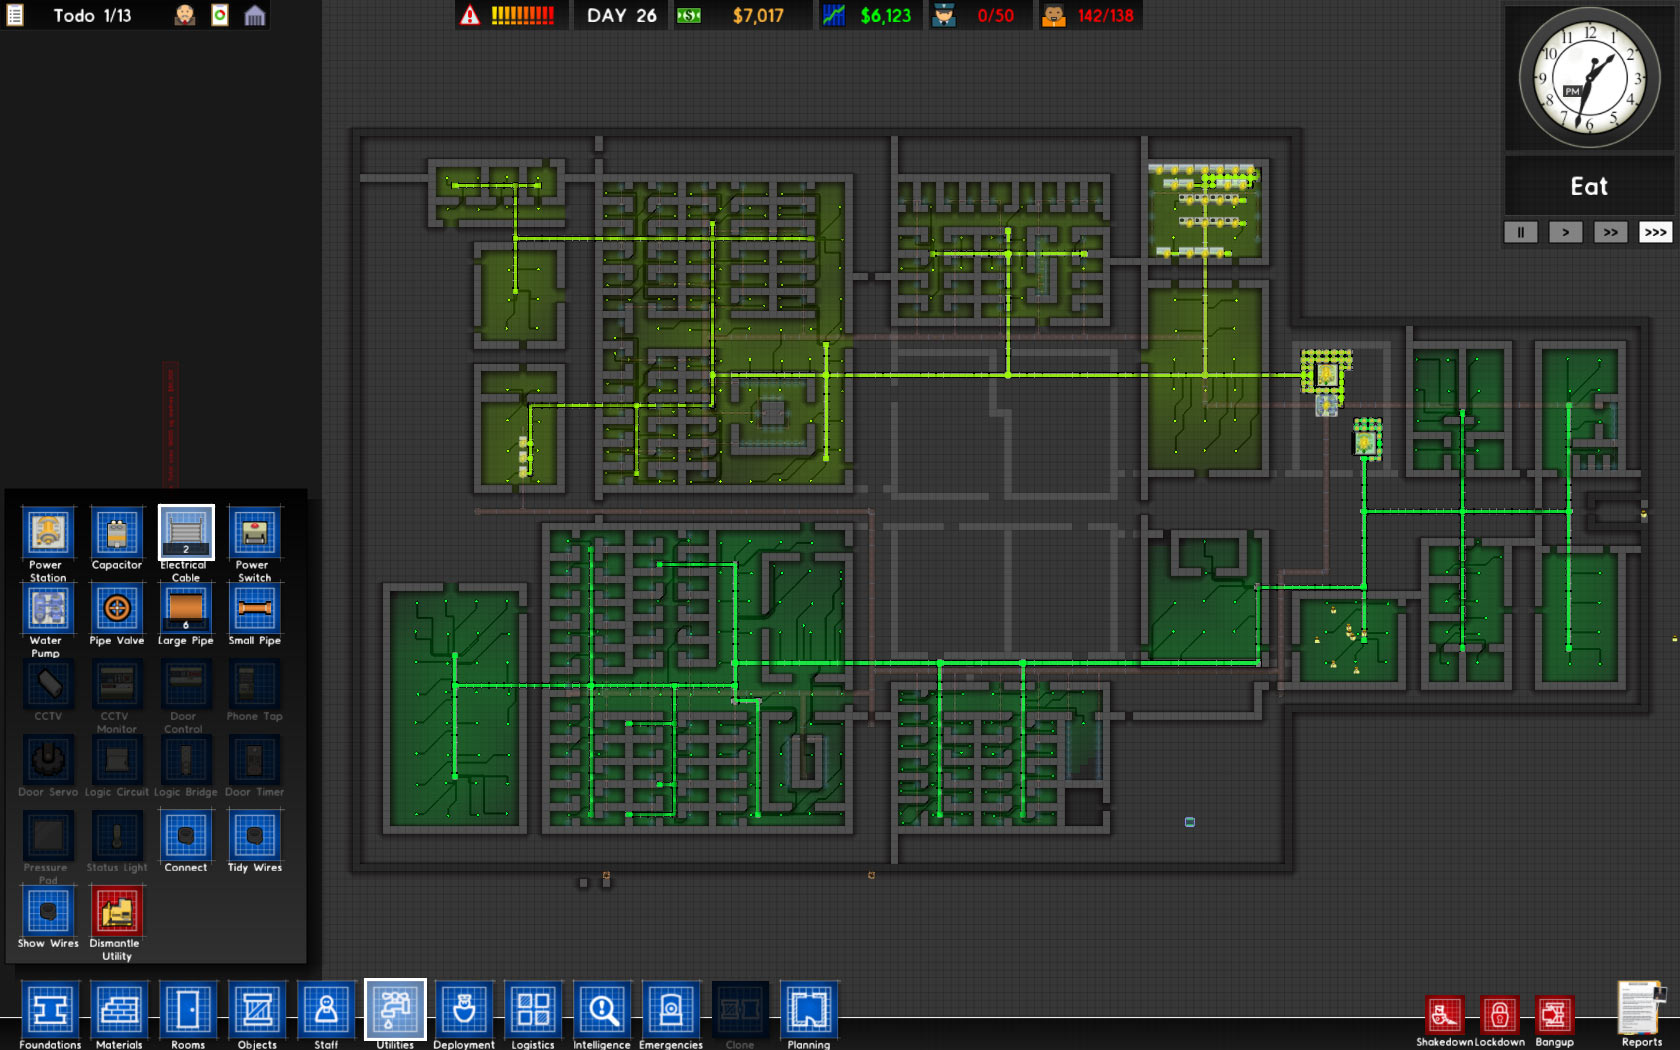Click the prisoner count 142/138
The image size is (1680, 1050).
pos(1106,15)
